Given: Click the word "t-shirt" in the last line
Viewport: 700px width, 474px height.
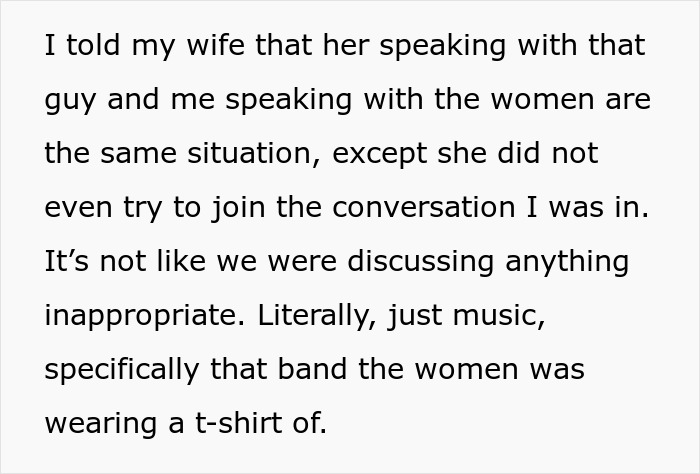Looking at the screenshot, I should click(242, 424).
